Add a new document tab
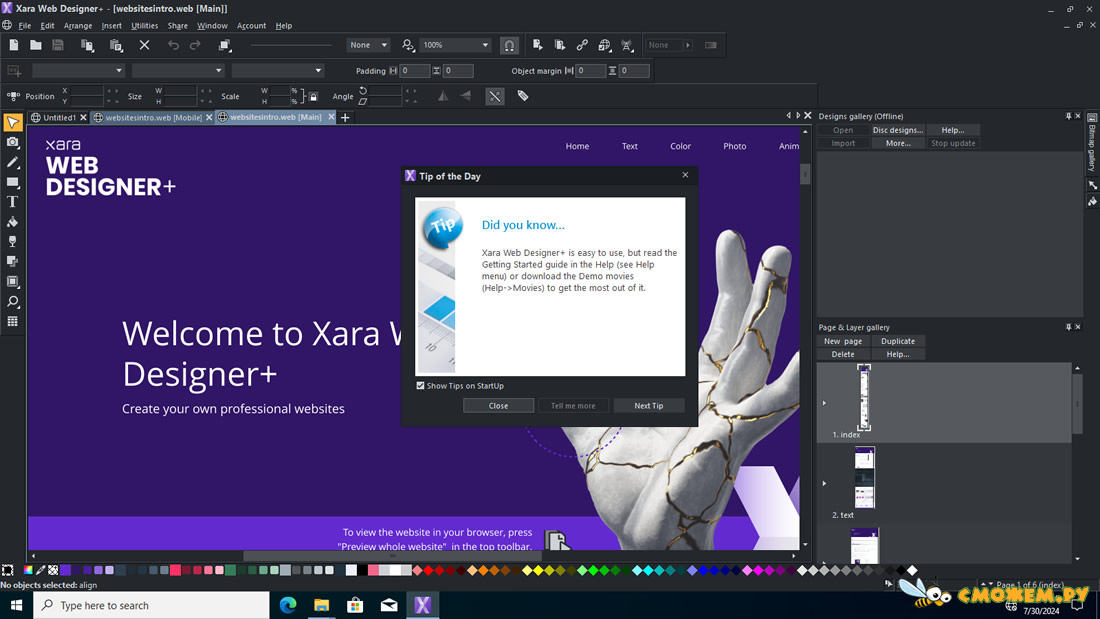 click(345, 118)
